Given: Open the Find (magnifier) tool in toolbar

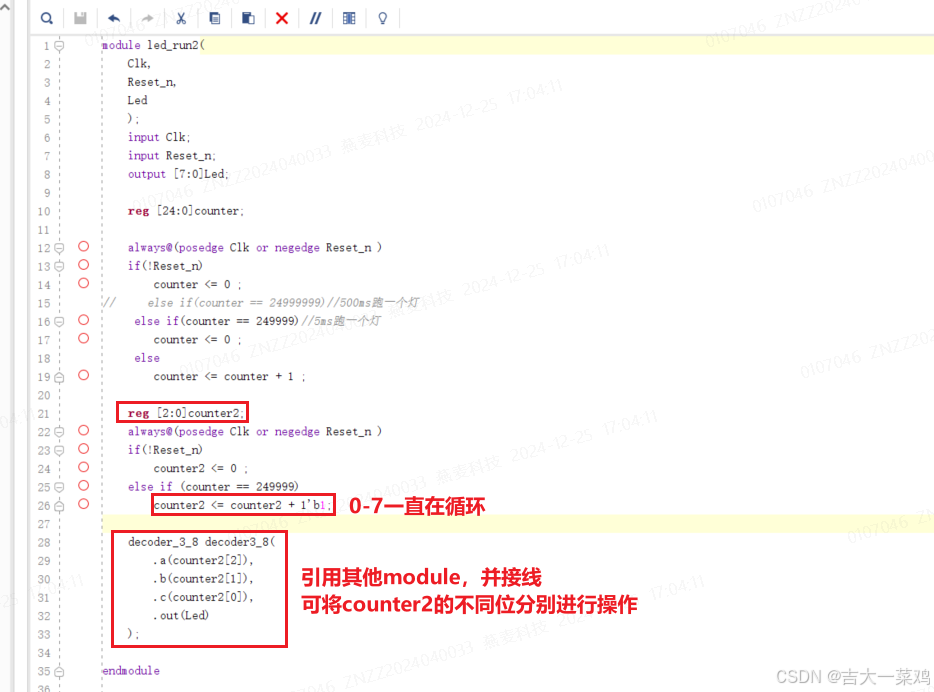Looking at the screenshot, I should pyautogui.click(x=46, y=18).
